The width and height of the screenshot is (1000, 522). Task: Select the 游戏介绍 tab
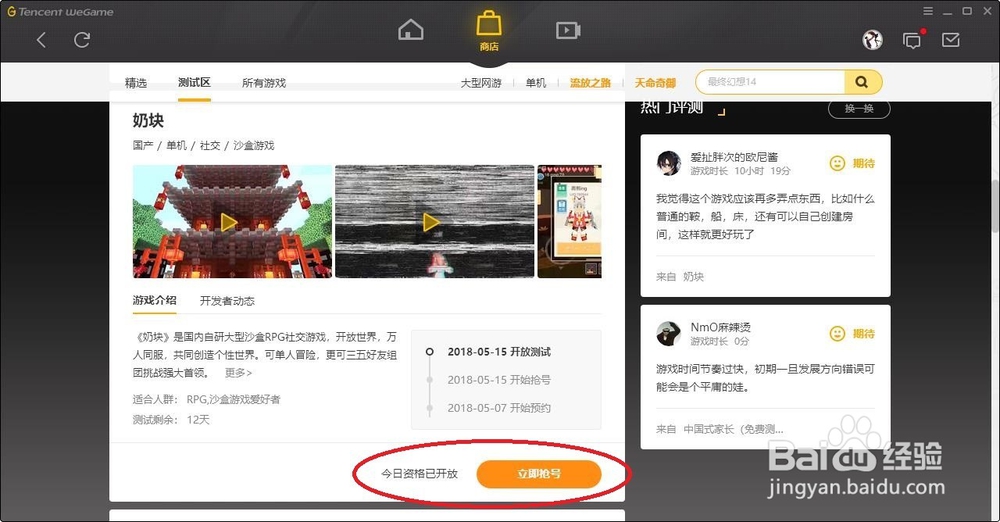click(x=154, y=300)
